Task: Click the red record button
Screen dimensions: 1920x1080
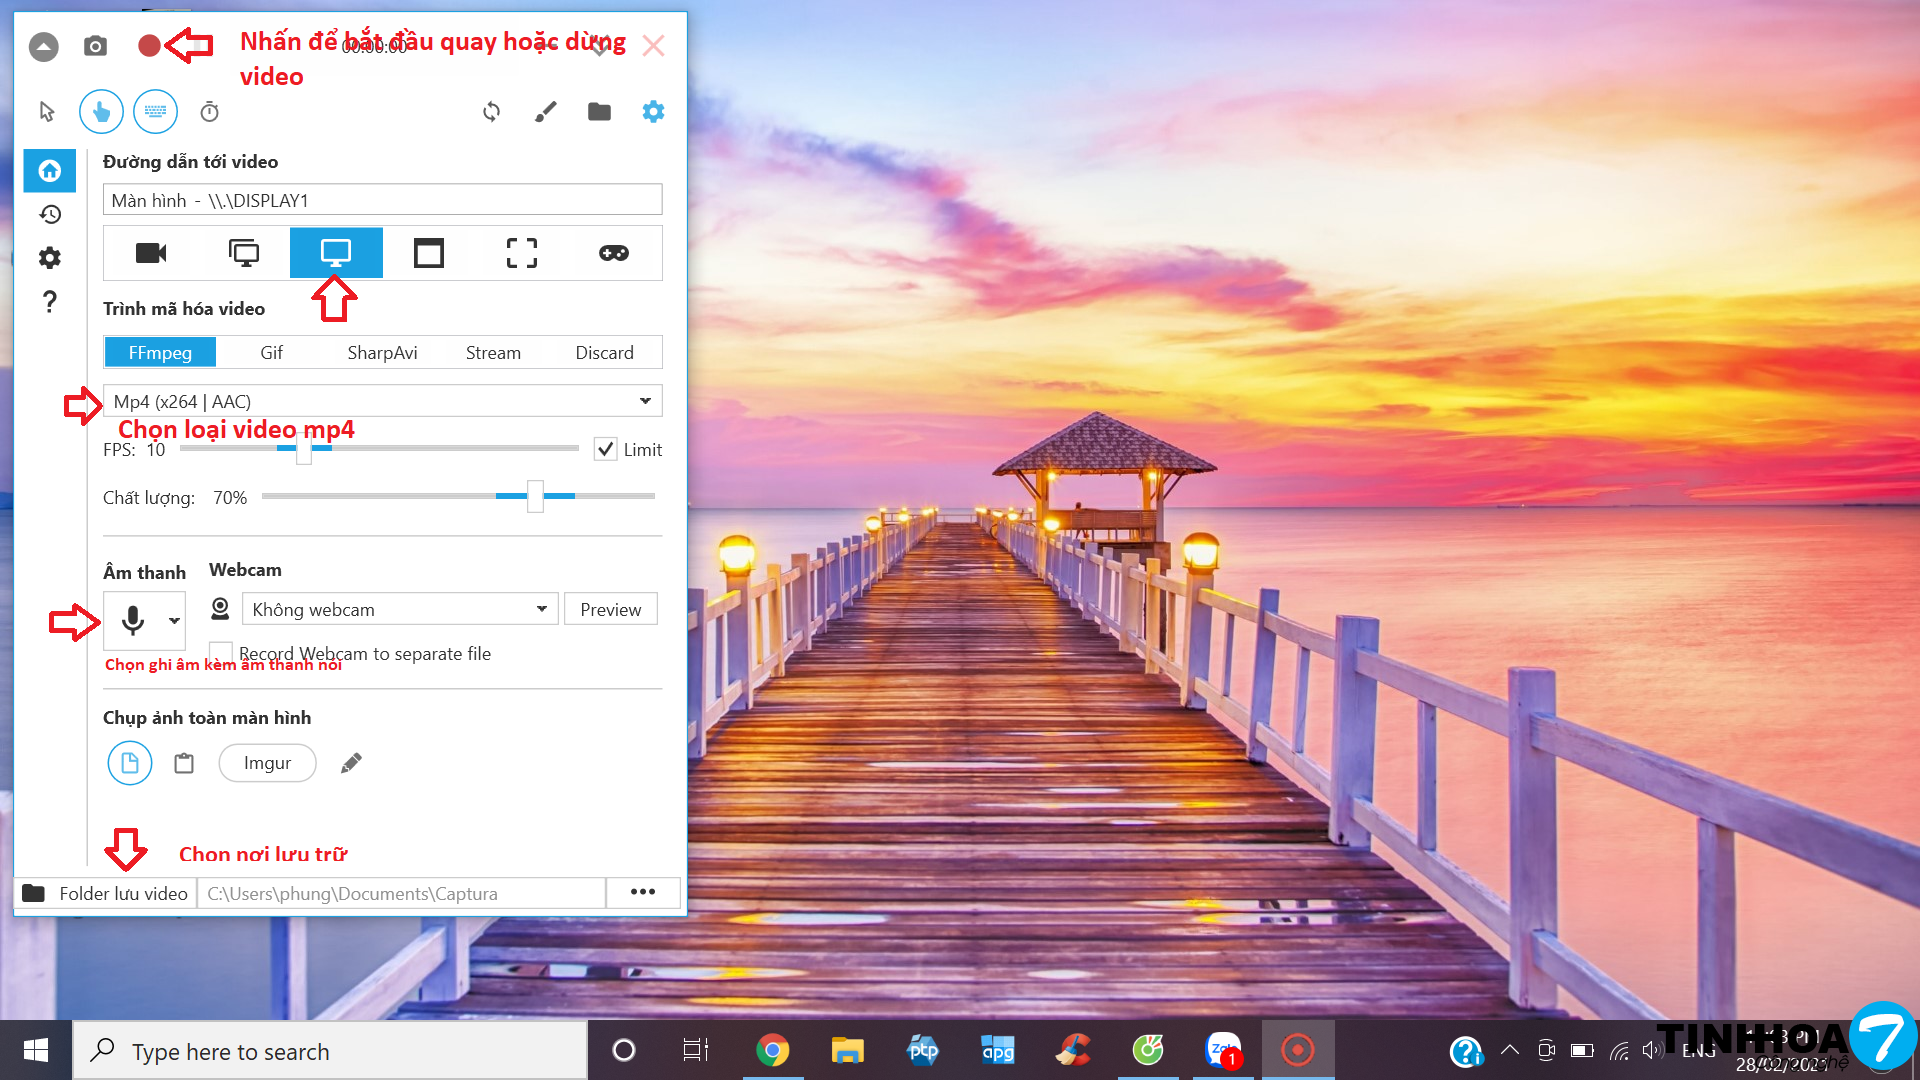Action: coord(149,46)
